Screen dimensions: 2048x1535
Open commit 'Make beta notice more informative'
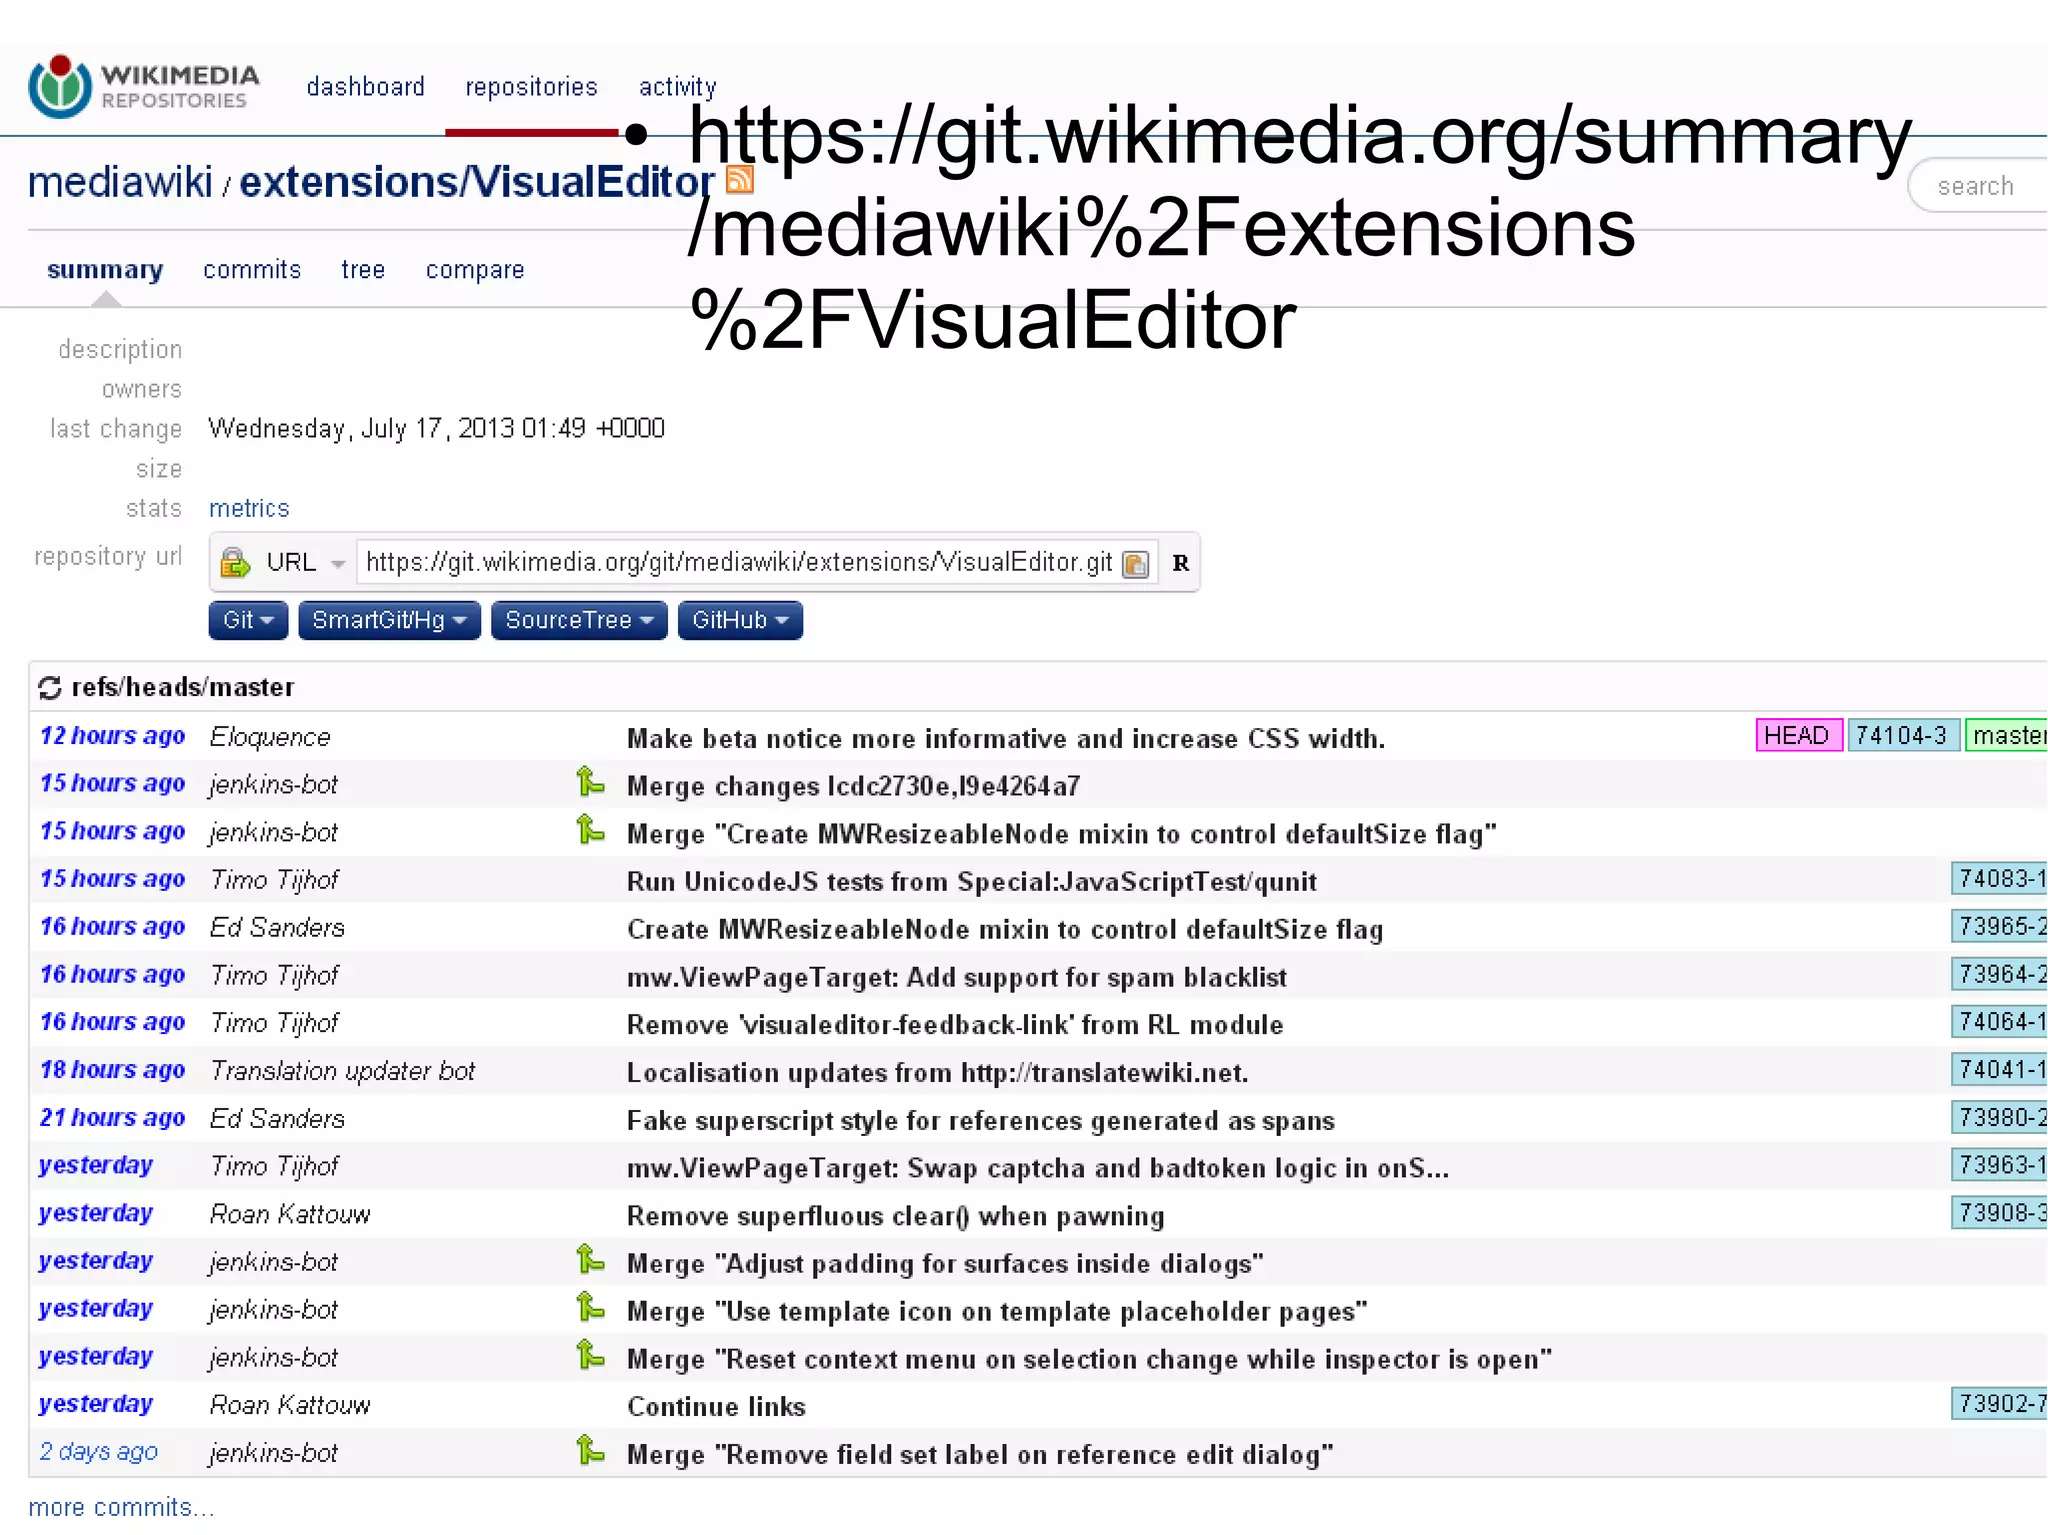pyautogui.click(x=1006, y=739)
